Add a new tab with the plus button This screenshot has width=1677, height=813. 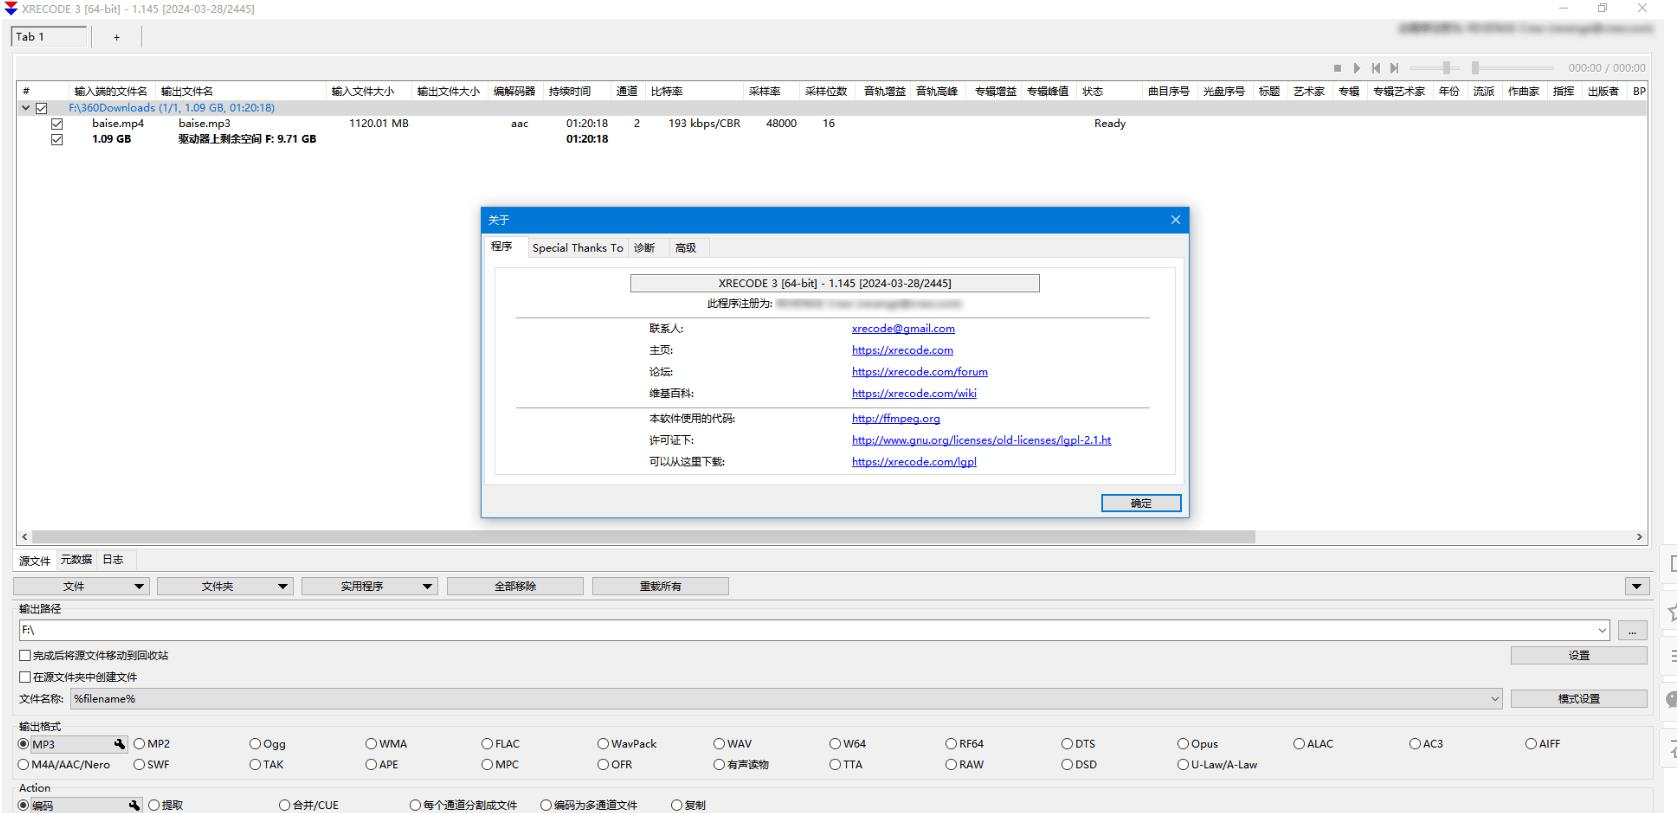[x=116, y=37]
